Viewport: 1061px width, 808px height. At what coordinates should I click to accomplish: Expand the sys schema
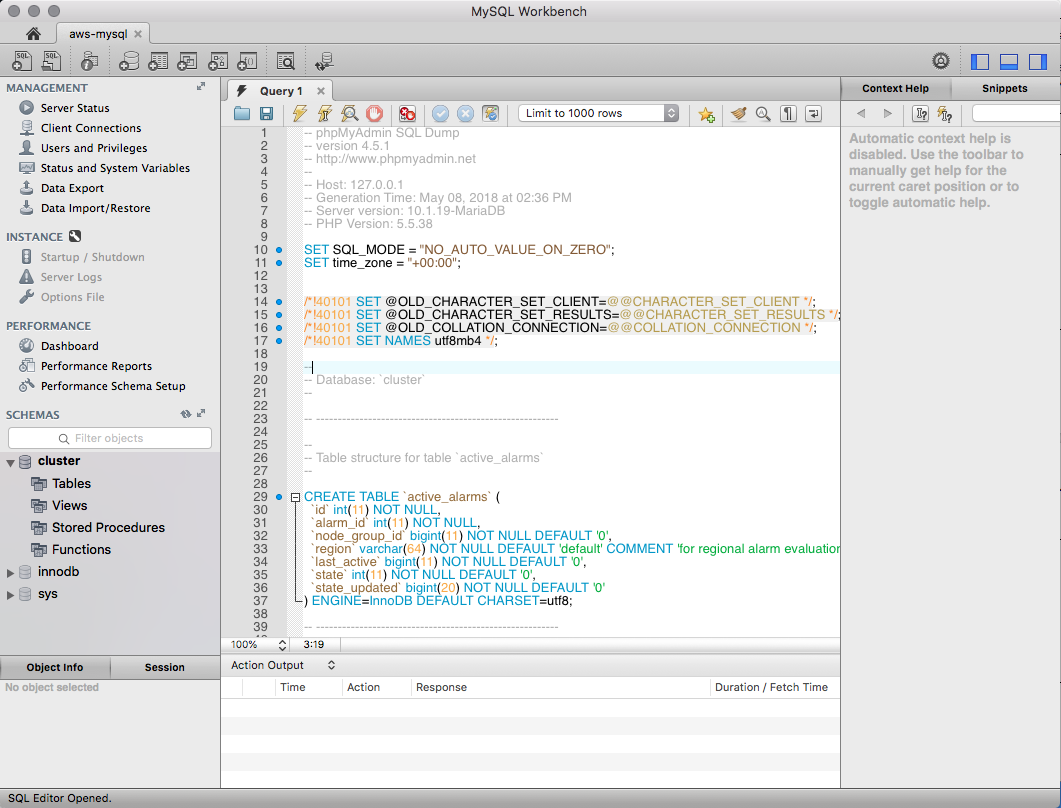click(10, 596)
